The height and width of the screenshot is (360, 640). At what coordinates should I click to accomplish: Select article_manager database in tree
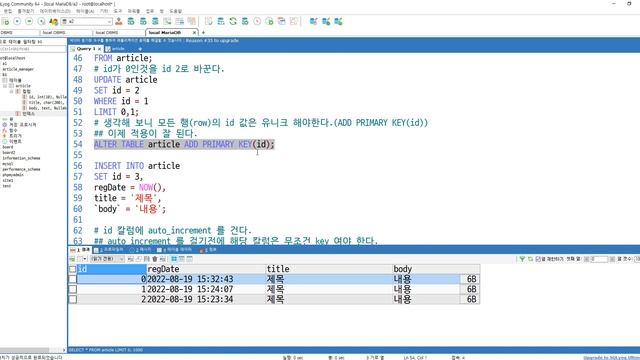pyautogui.click(x=18, y=69)
